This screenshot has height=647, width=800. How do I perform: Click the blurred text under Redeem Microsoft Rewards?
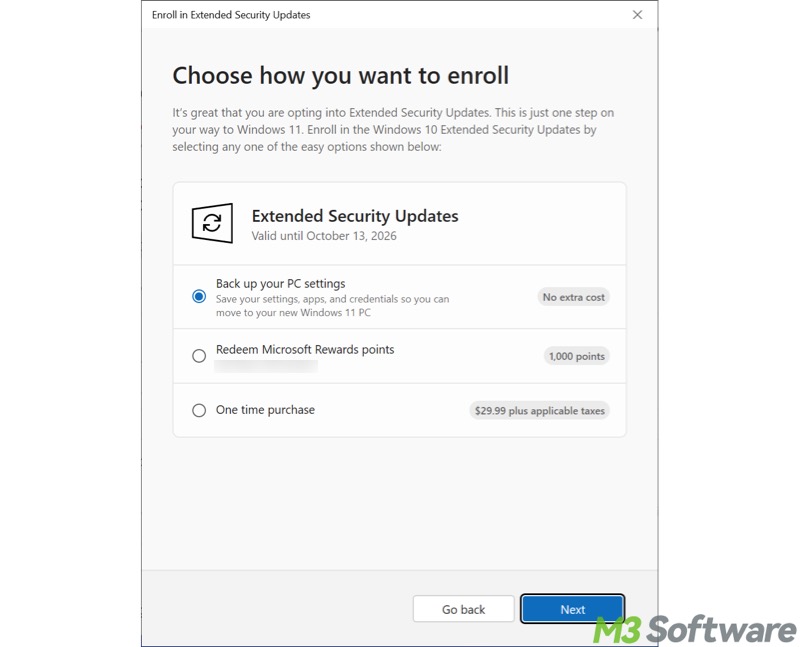pyautogui.click(x=266, y=366)
